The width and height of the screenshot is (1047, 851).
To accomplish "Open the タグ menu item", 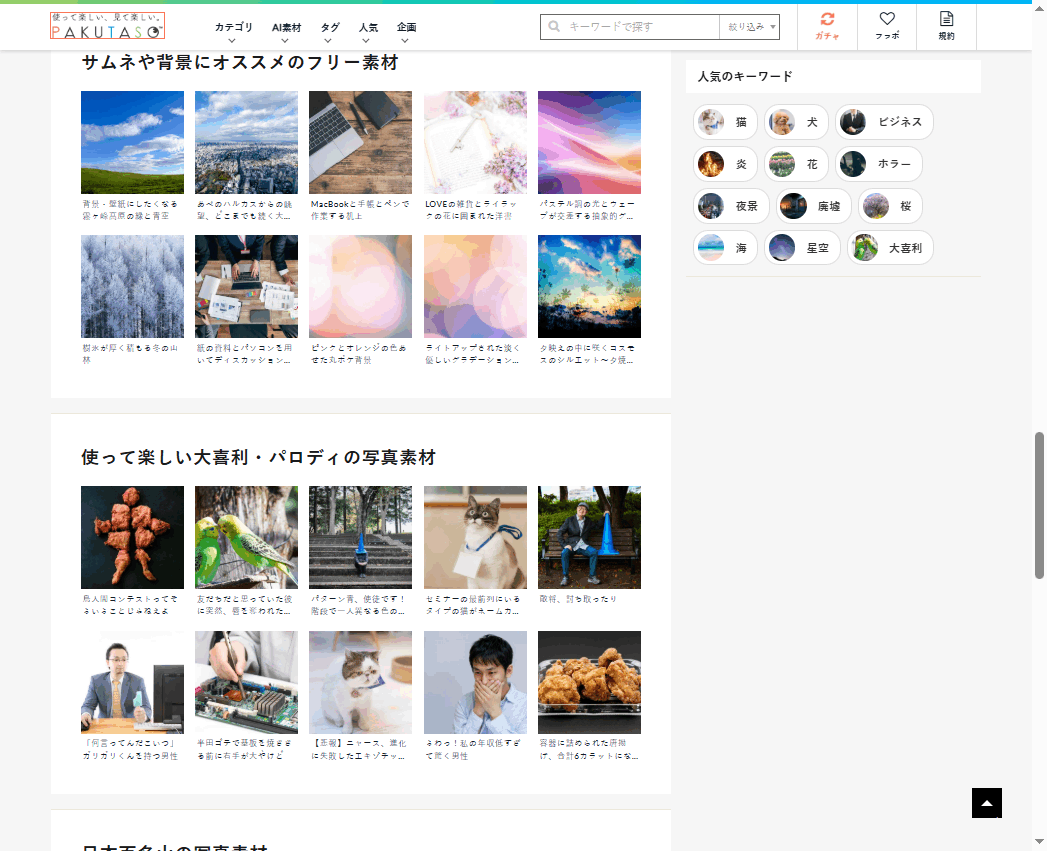I will click(330, 29).
